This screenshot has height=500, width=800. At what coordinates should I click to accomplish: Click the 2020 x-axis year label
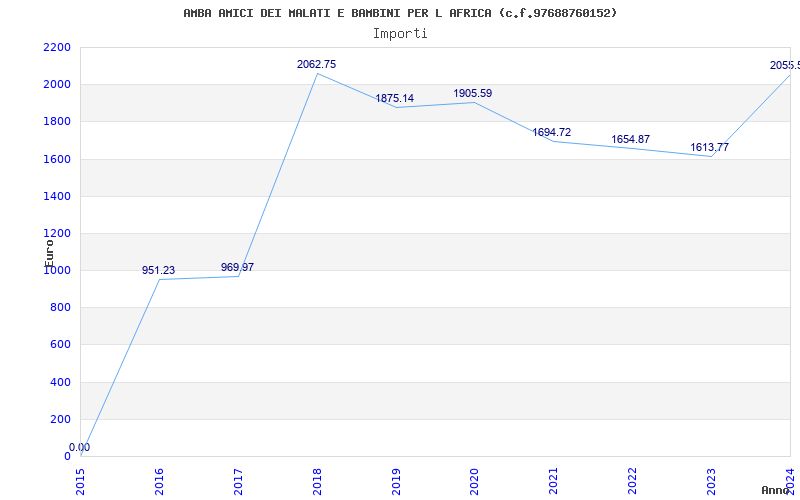pos(474,481)
